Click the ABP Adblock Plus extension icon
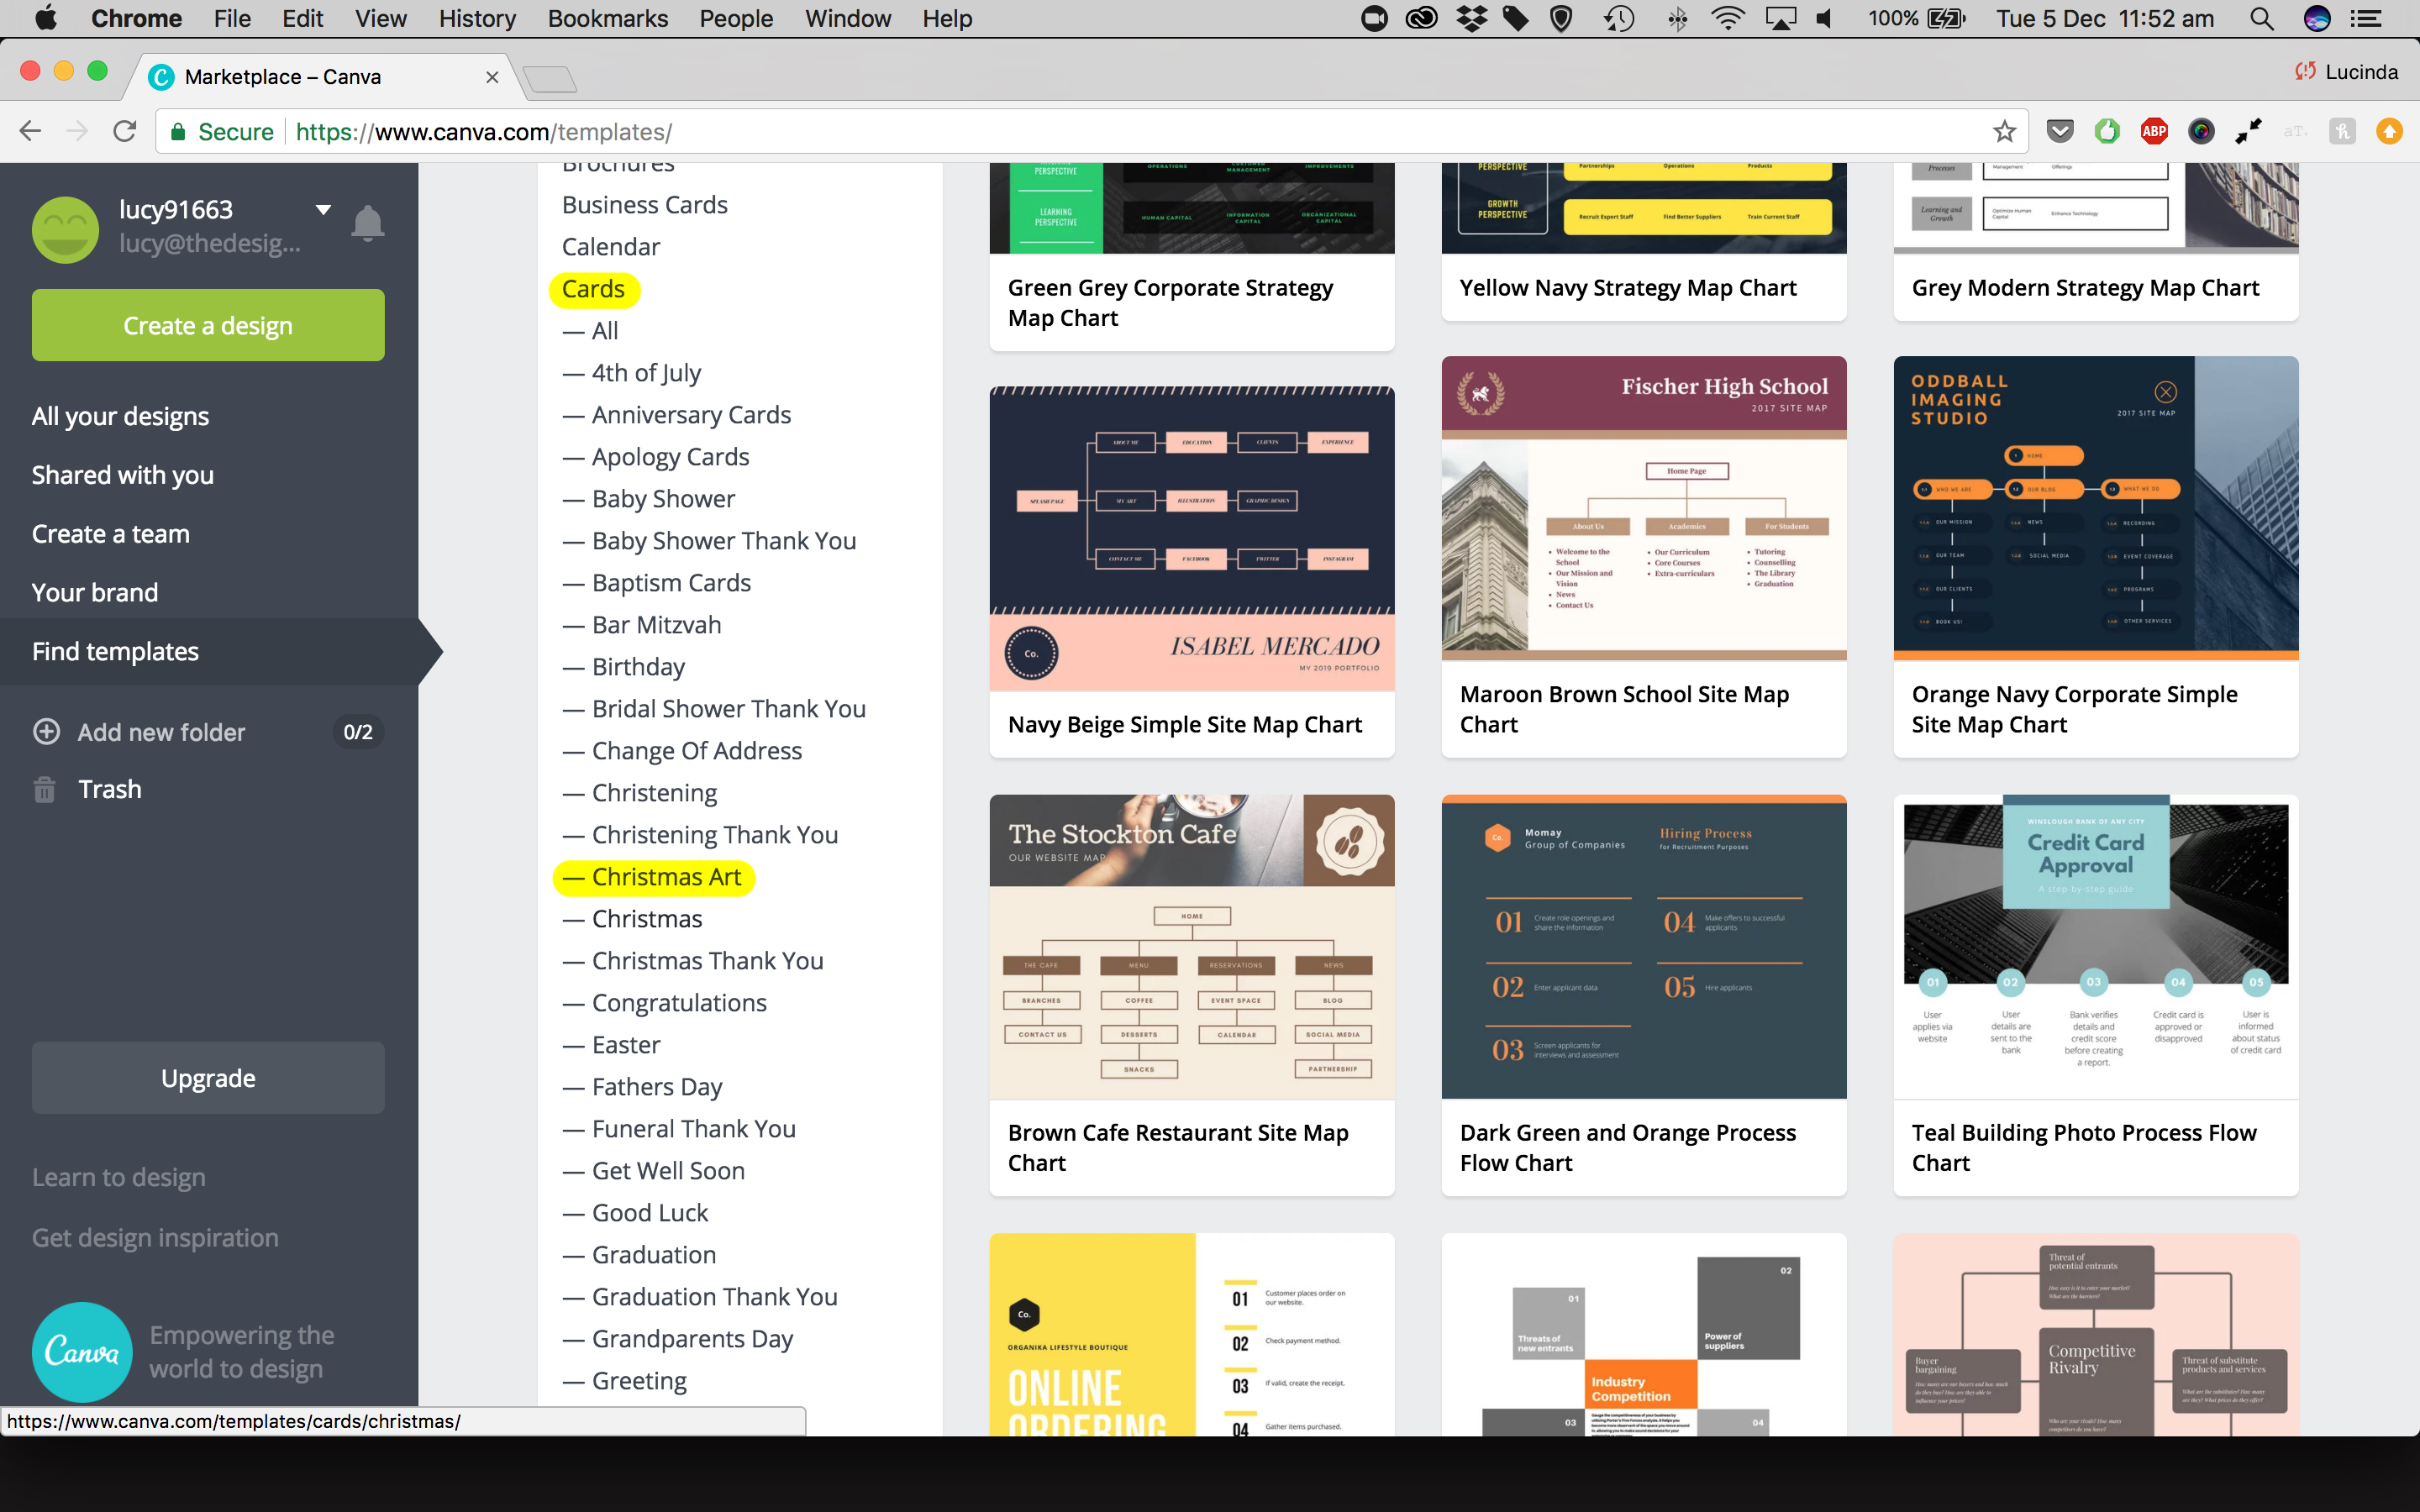2420x1512 pixels. pos(2154,131)
